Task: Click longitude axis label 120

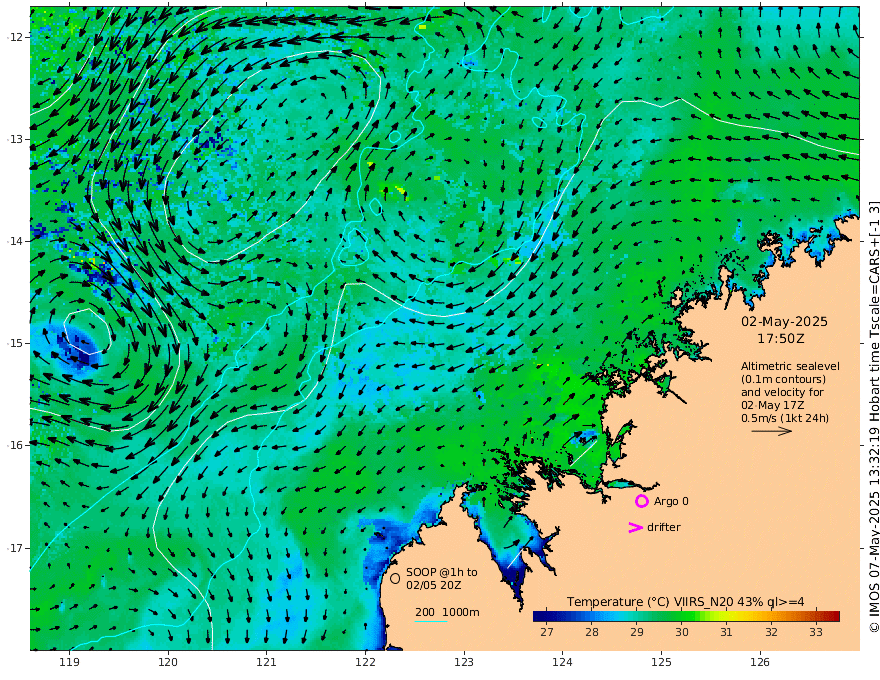Action: pos(168,662)
